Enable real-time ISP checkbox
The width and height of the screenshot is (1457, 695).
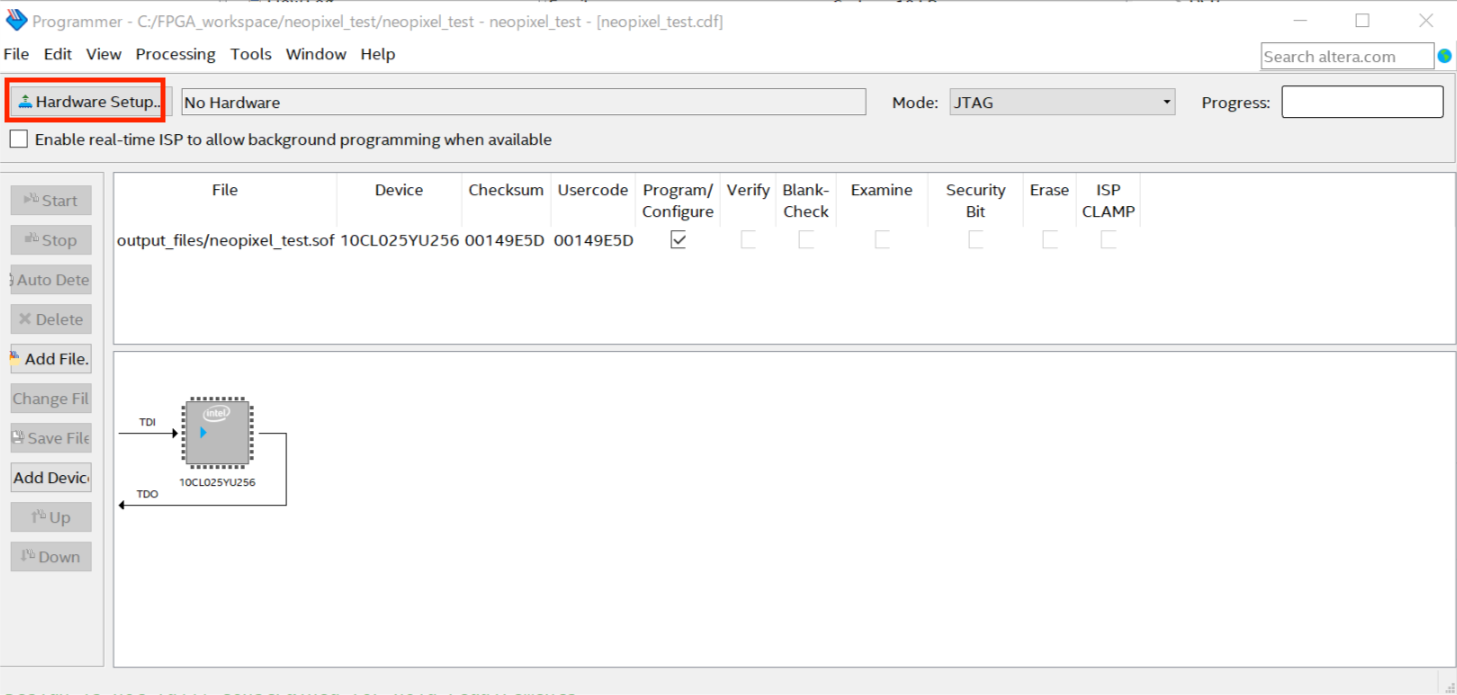click(x=19, y=140)
